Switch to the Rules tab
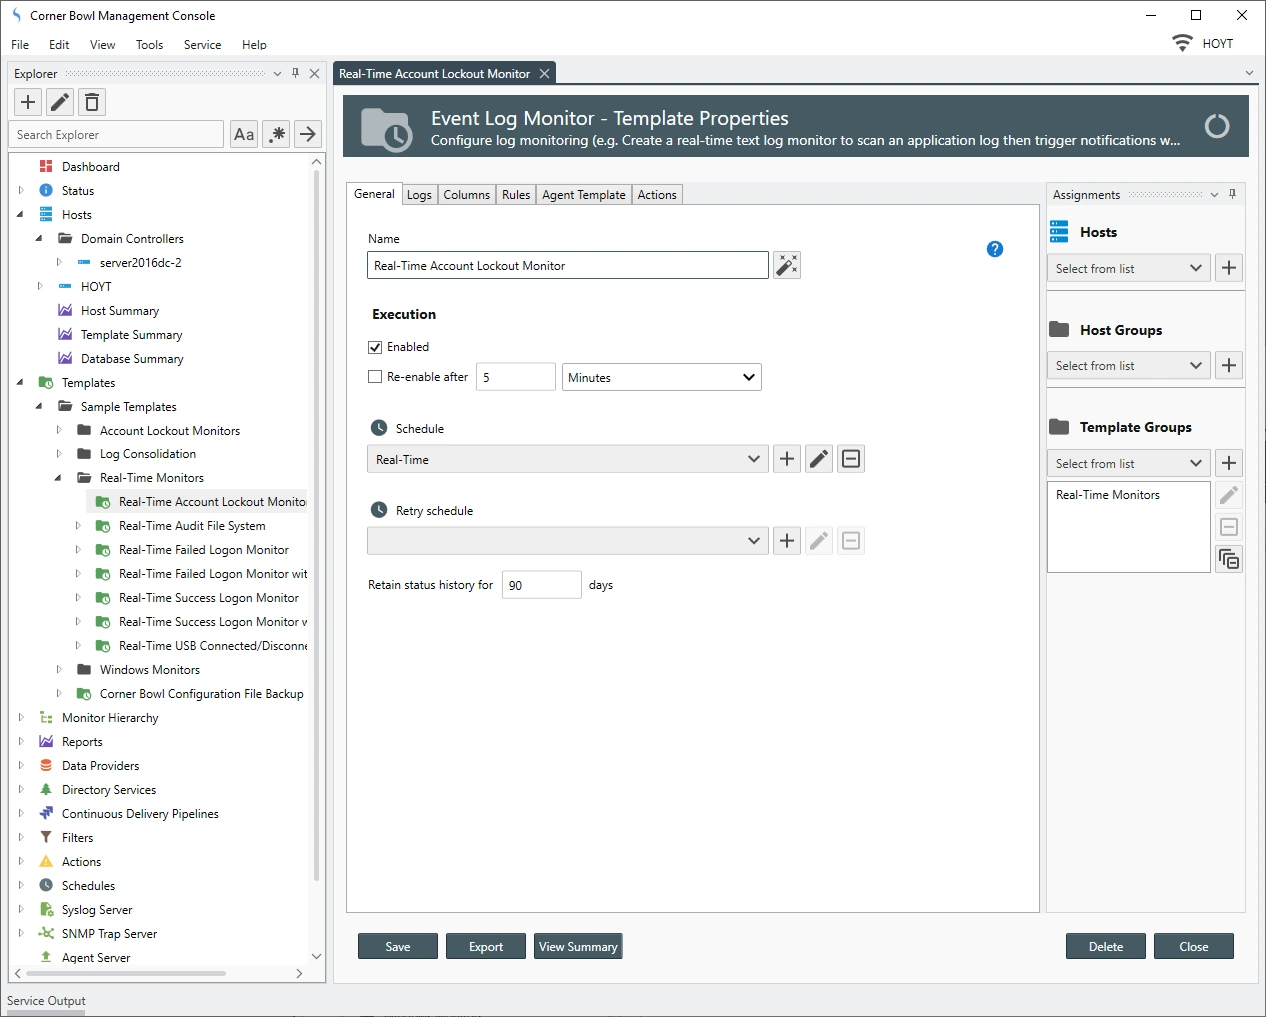 (516, 195)
